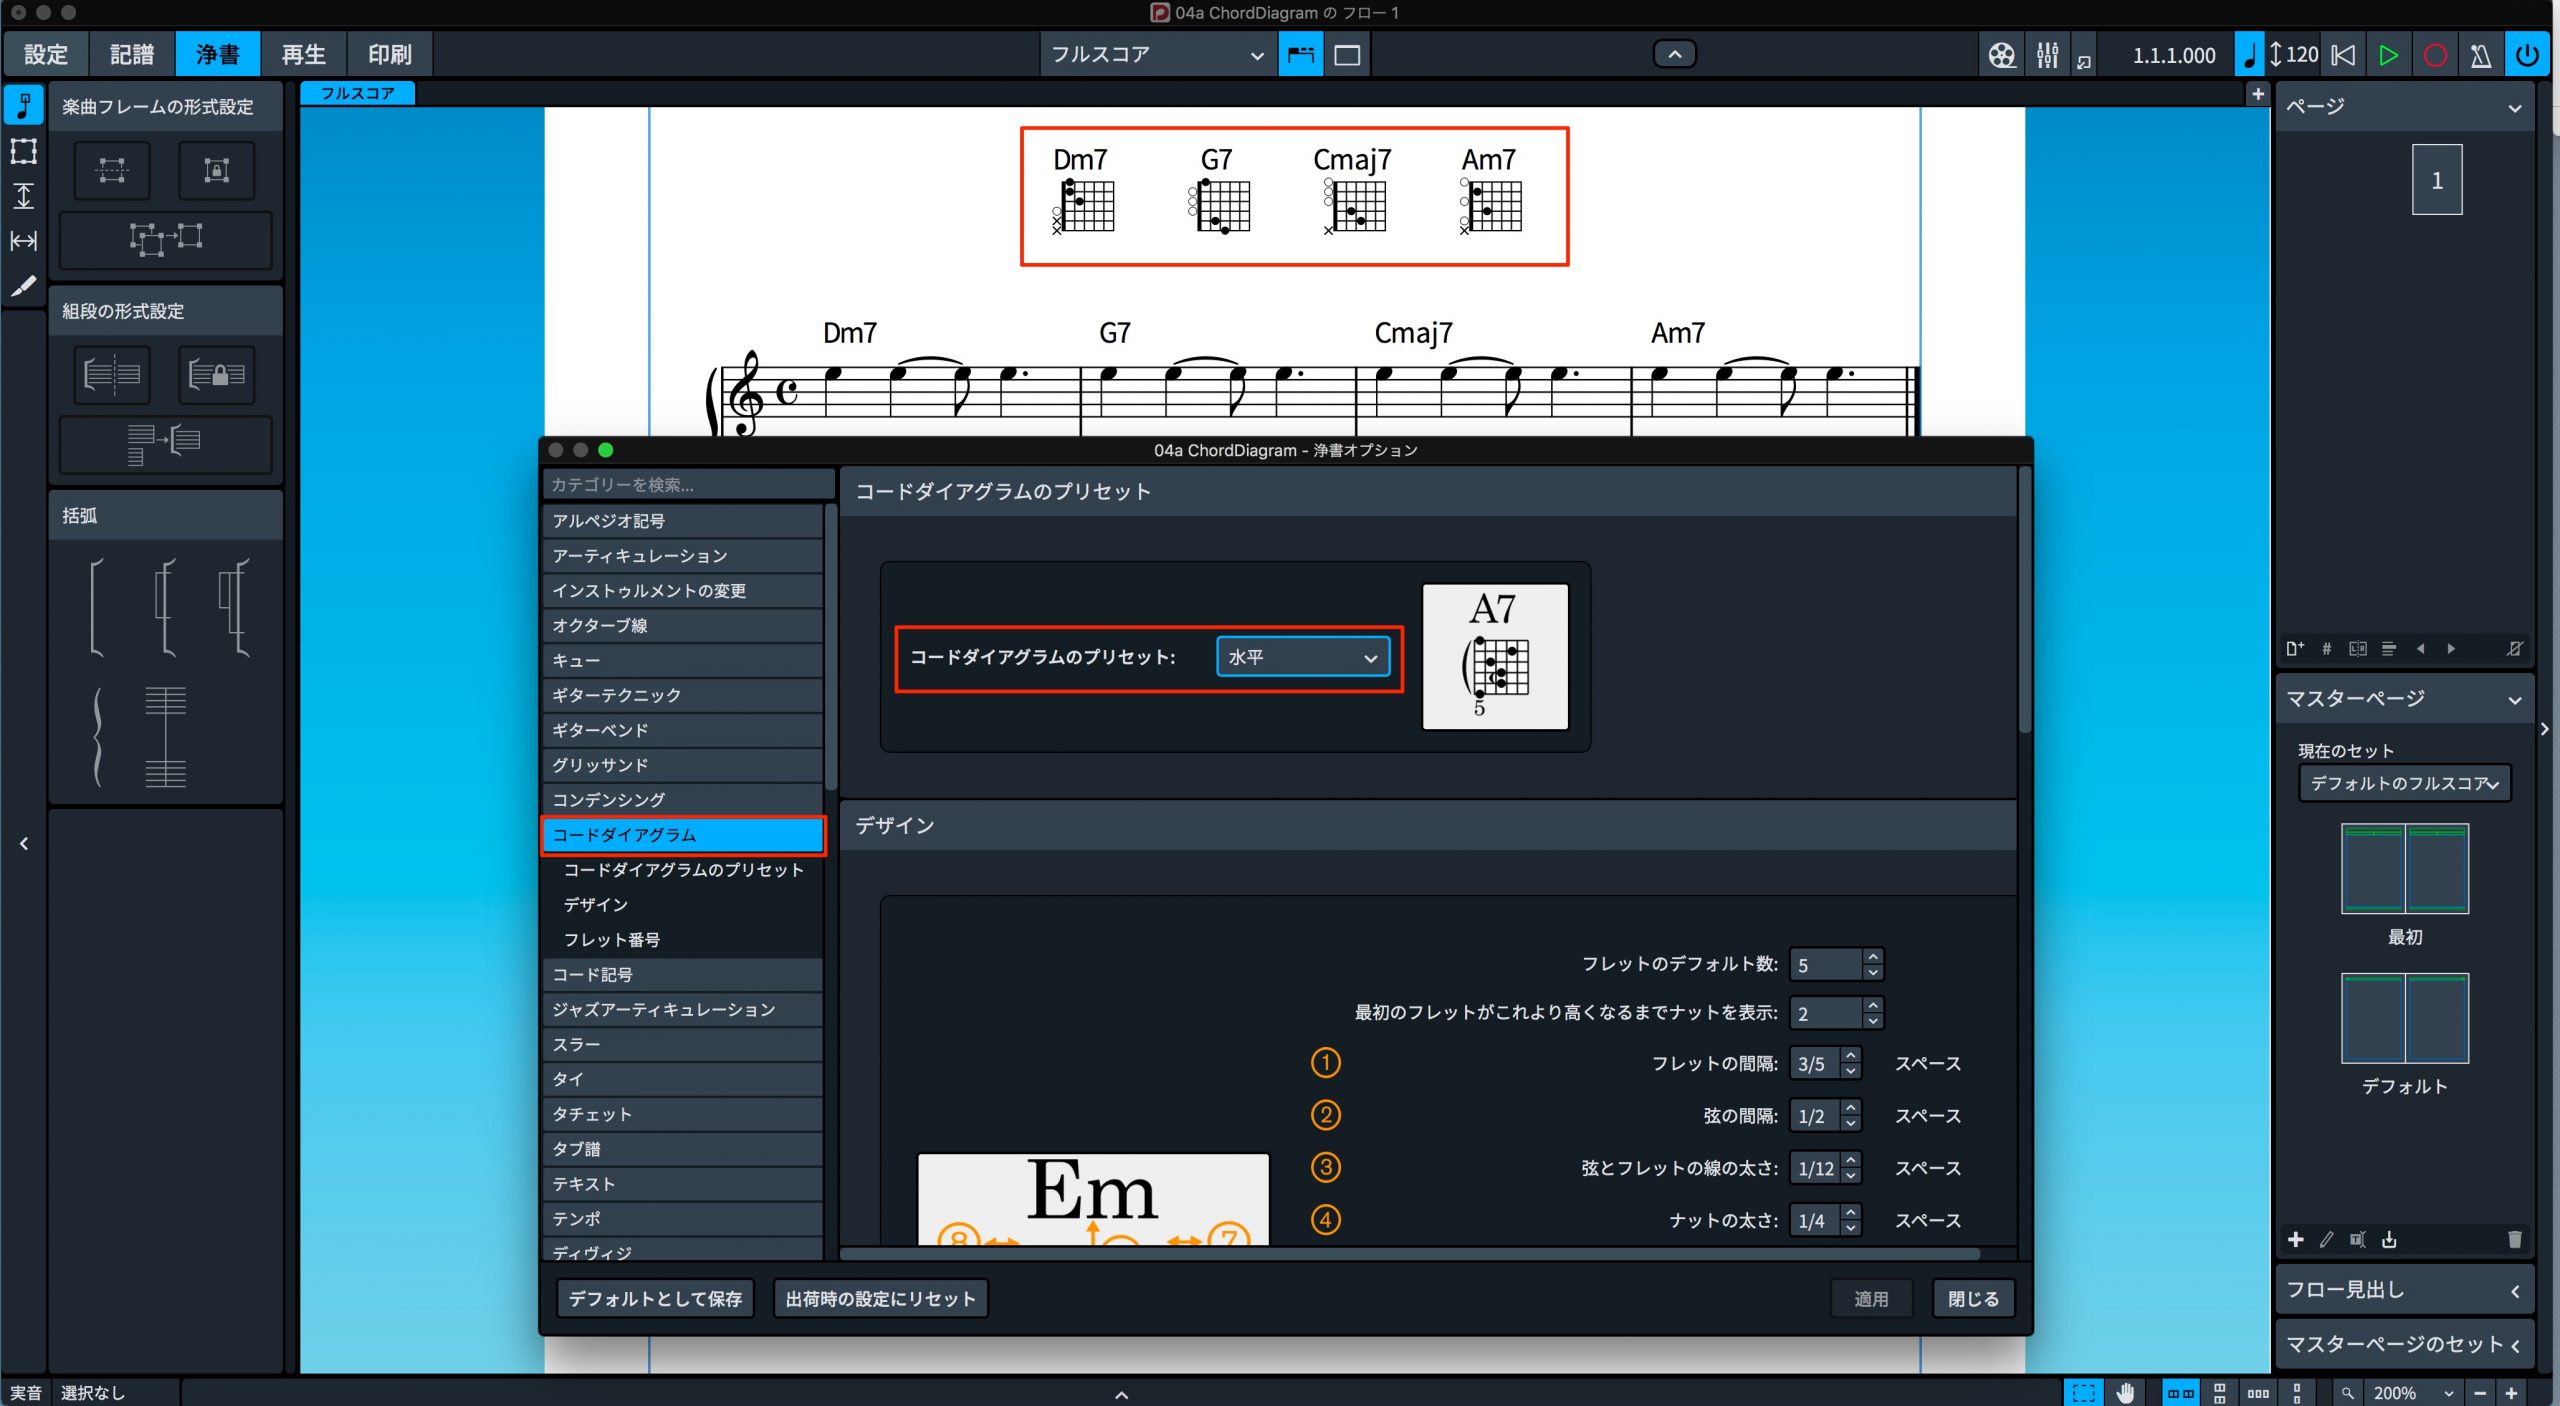The height and width of the screenshot is (1406, 2560).
Task: Expand the bottom panel with the chevron
Action: [x=1122, y=1394]
